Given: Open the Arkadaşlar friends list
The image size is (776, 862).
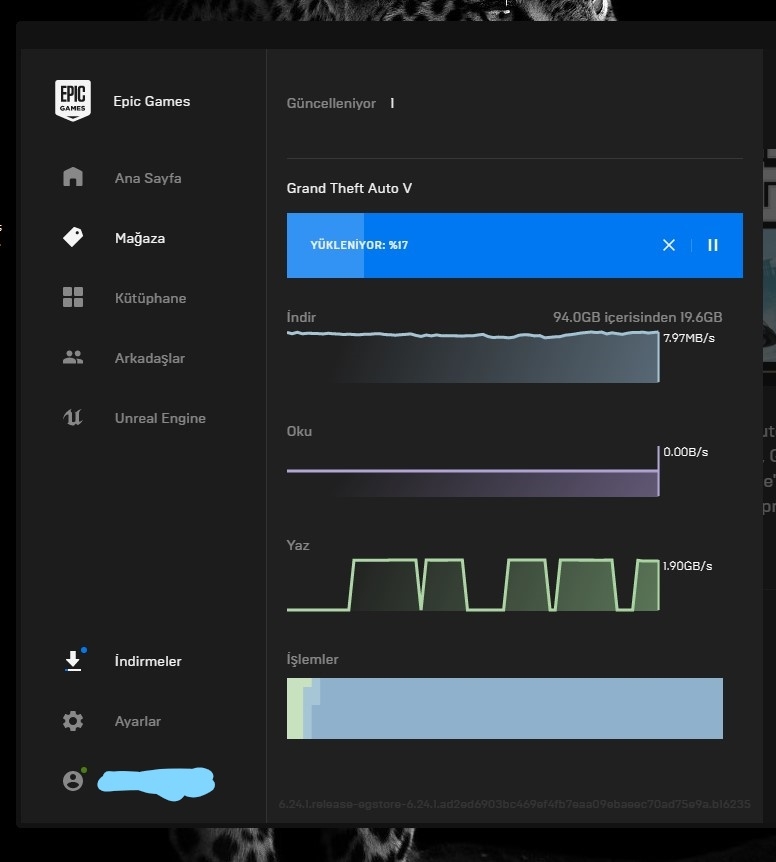Looking at the screenshot, I should pyautogui.click(x=149, y=358).
